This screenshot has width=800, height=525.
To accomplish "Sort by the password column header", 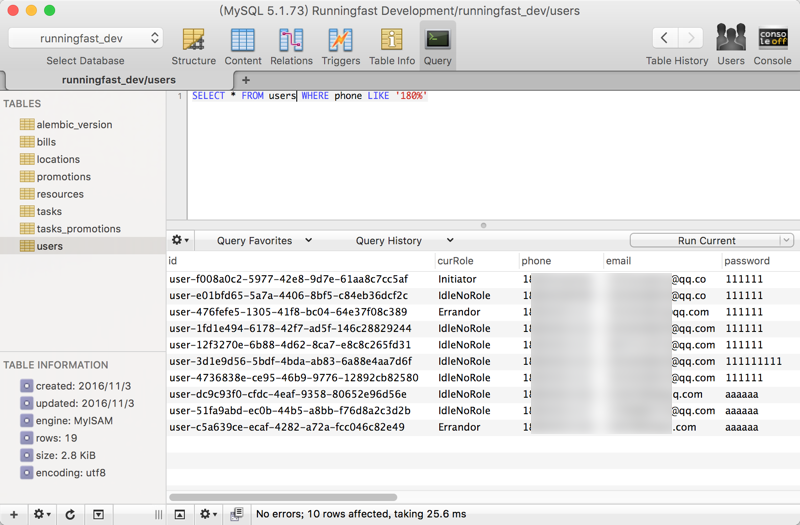I will pyautogui.click(x=761, y=261).
